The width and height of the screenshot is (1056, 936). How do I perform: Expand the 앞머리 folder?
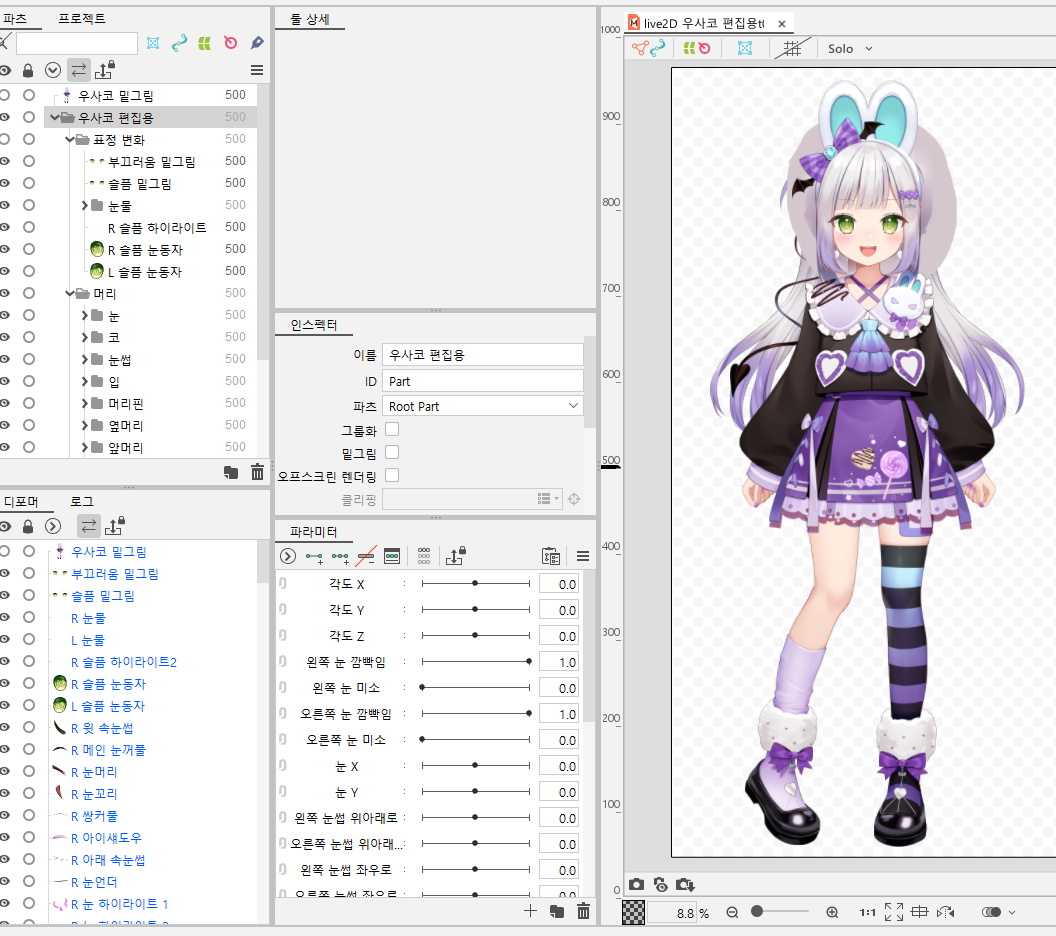[x=85, y=448]
